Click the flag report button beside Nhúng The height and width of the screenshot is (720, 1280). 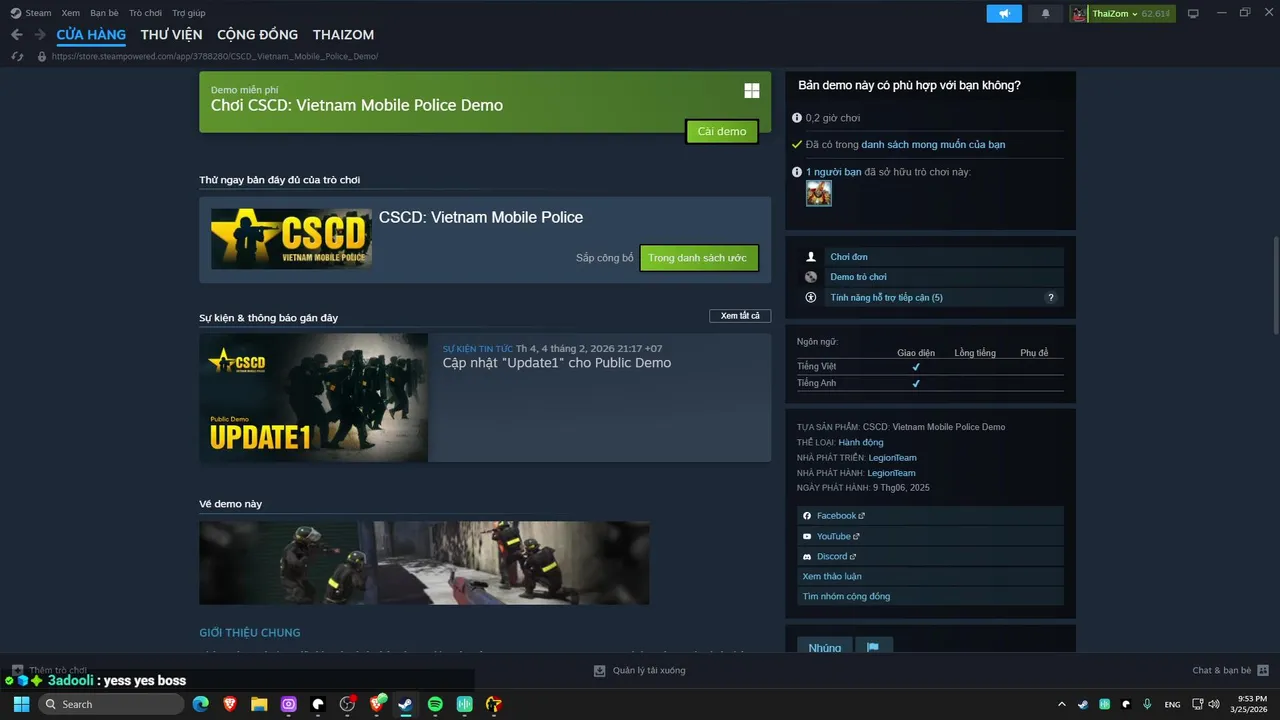tap(873, 647)
